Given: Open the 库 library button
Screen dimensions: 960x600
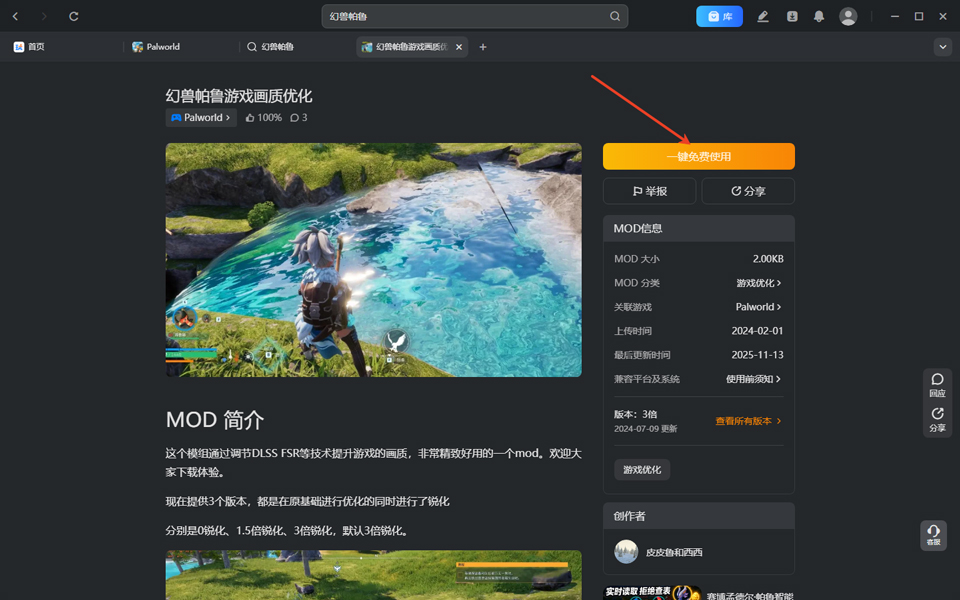Looking at the screenshot, I should 719,17.
